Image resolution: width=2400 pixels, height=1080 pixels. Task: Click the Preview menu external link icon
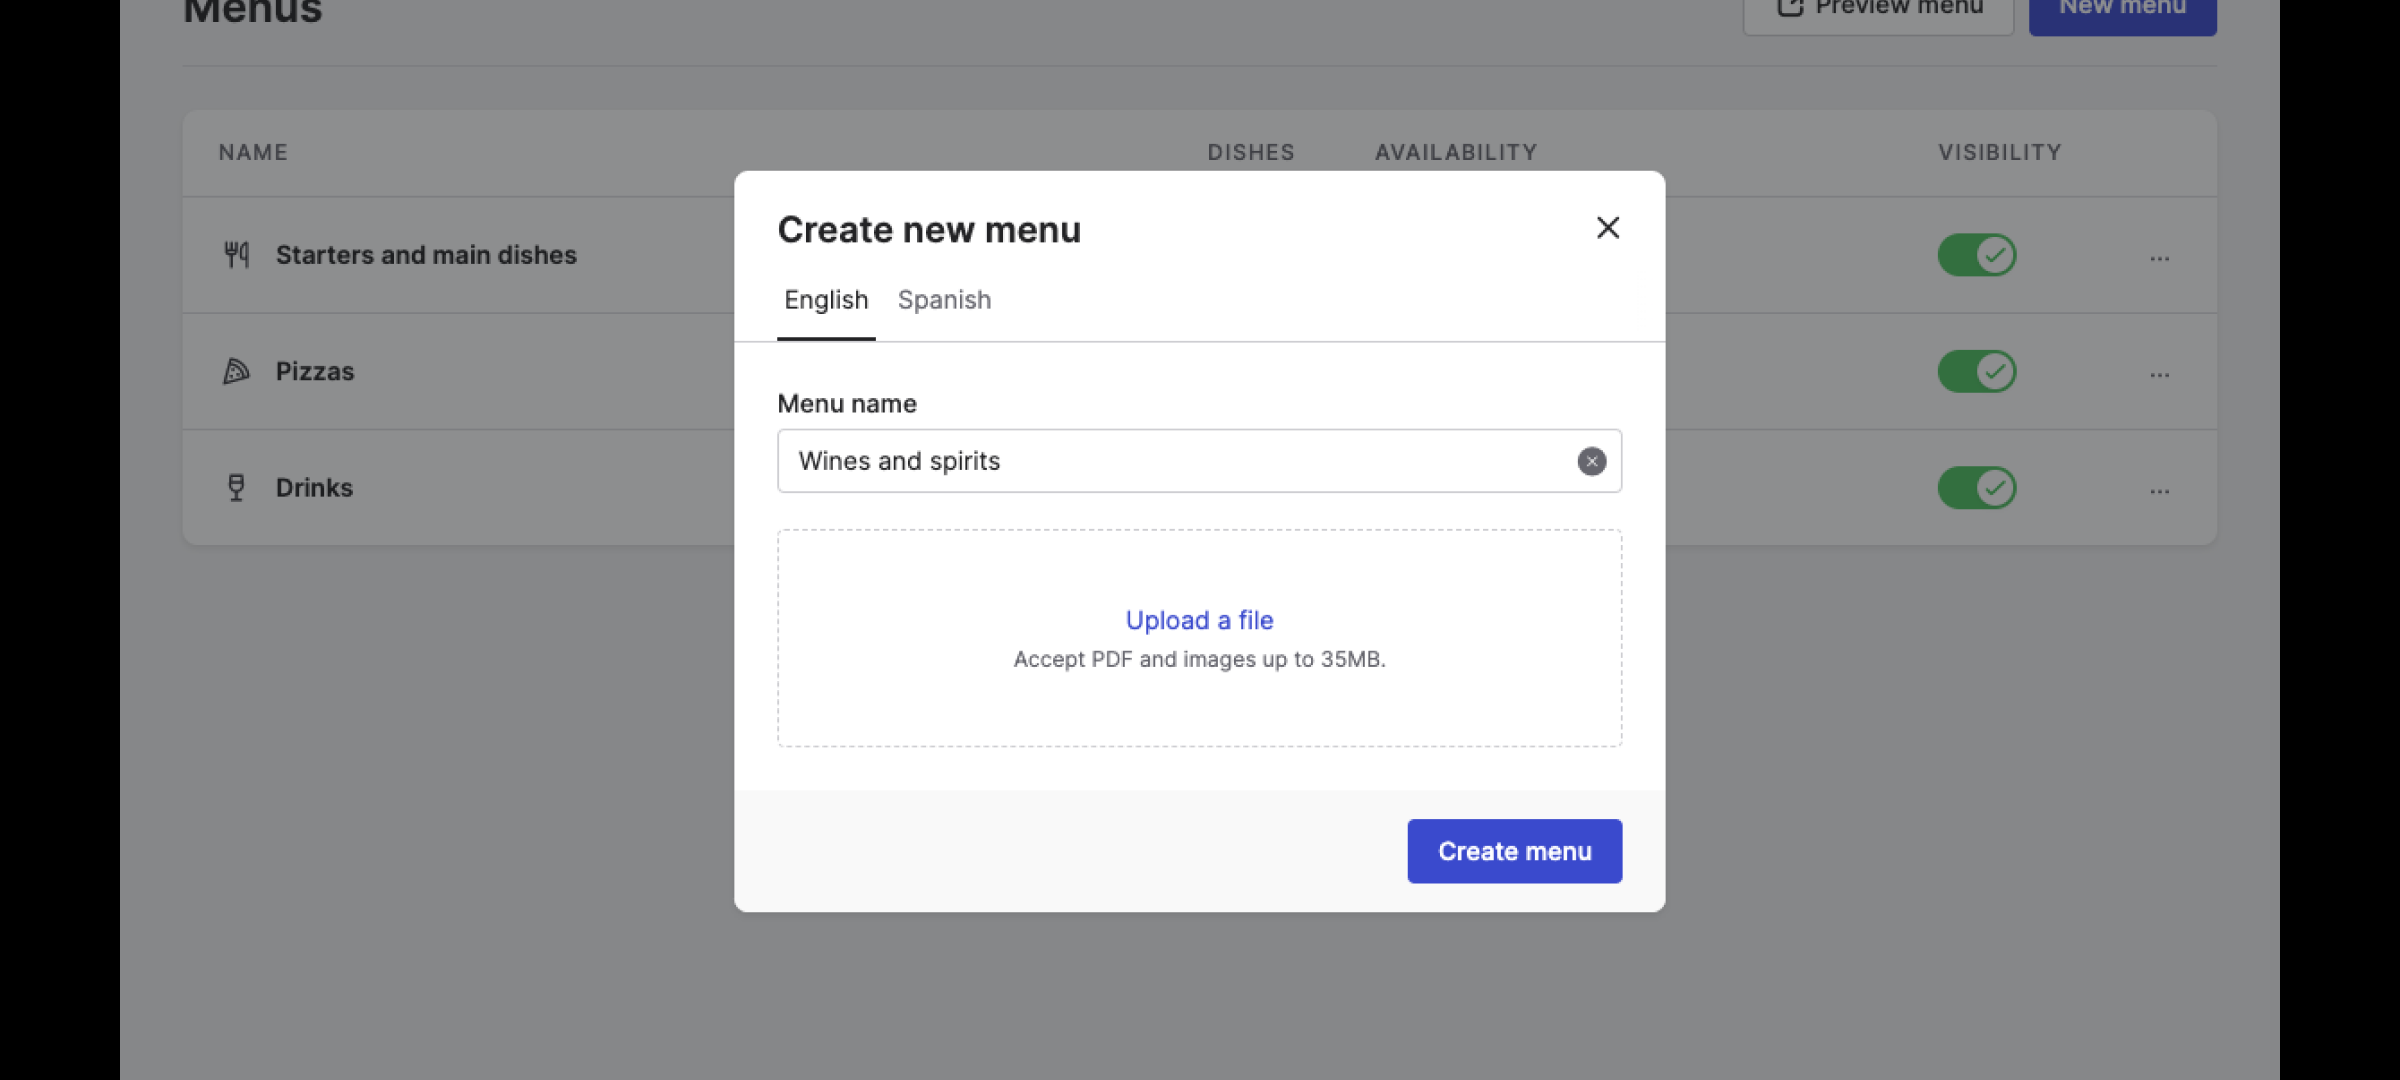click(1789, 8)
